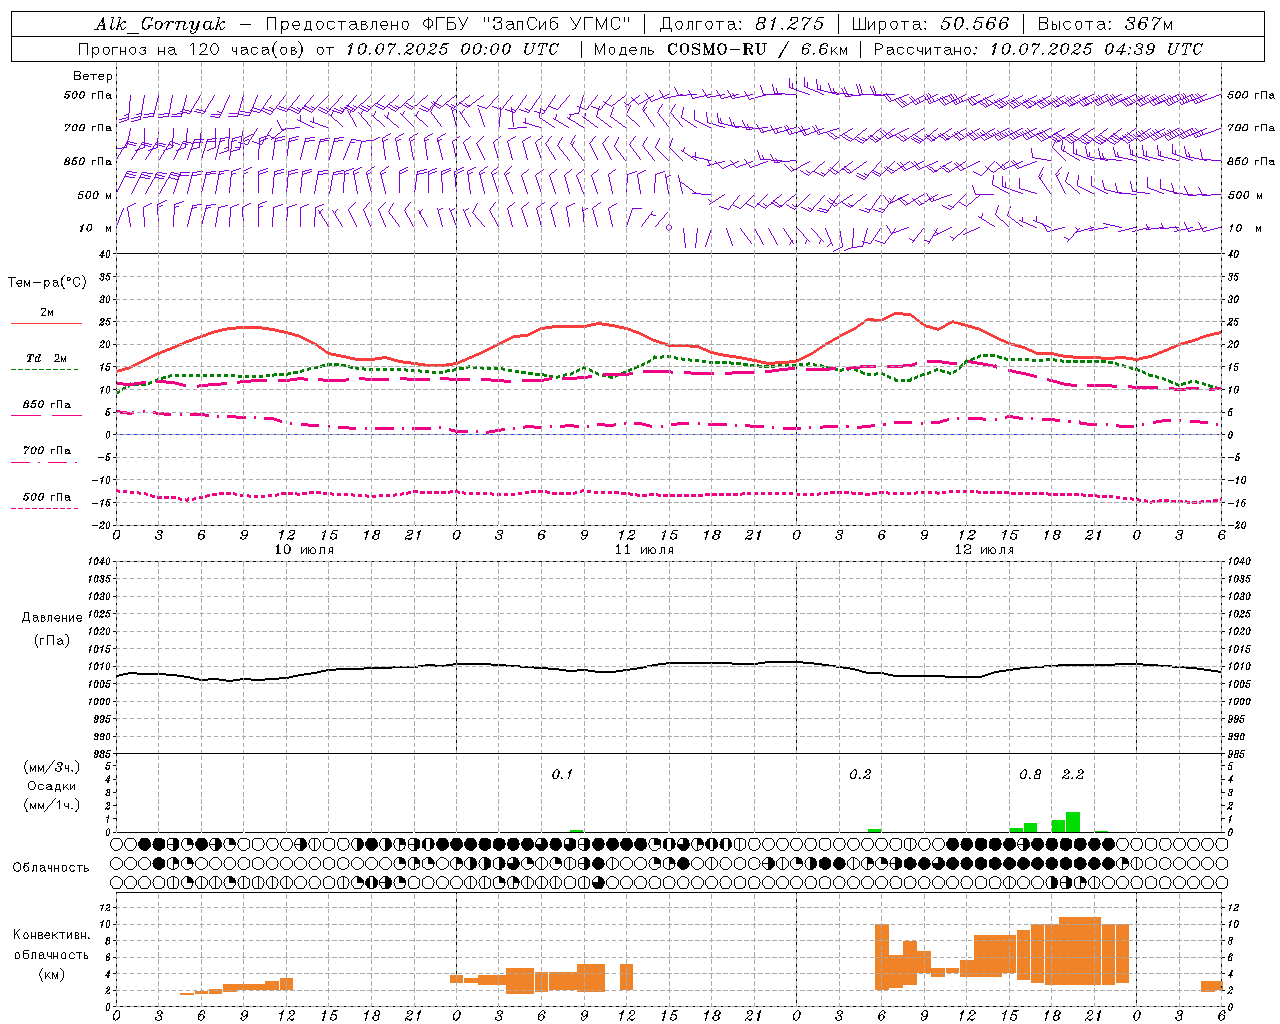The height and width of the screenshot is (1024, 1280).
Task: Click the station name Alk_Gornyak
Action: (x=160, y=24)
